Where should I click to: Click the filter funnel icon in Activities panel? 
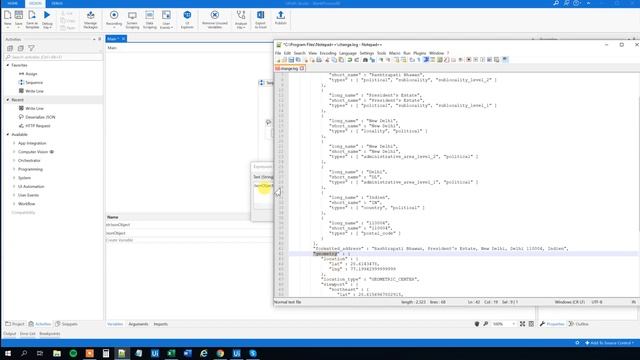click(31, 48)
